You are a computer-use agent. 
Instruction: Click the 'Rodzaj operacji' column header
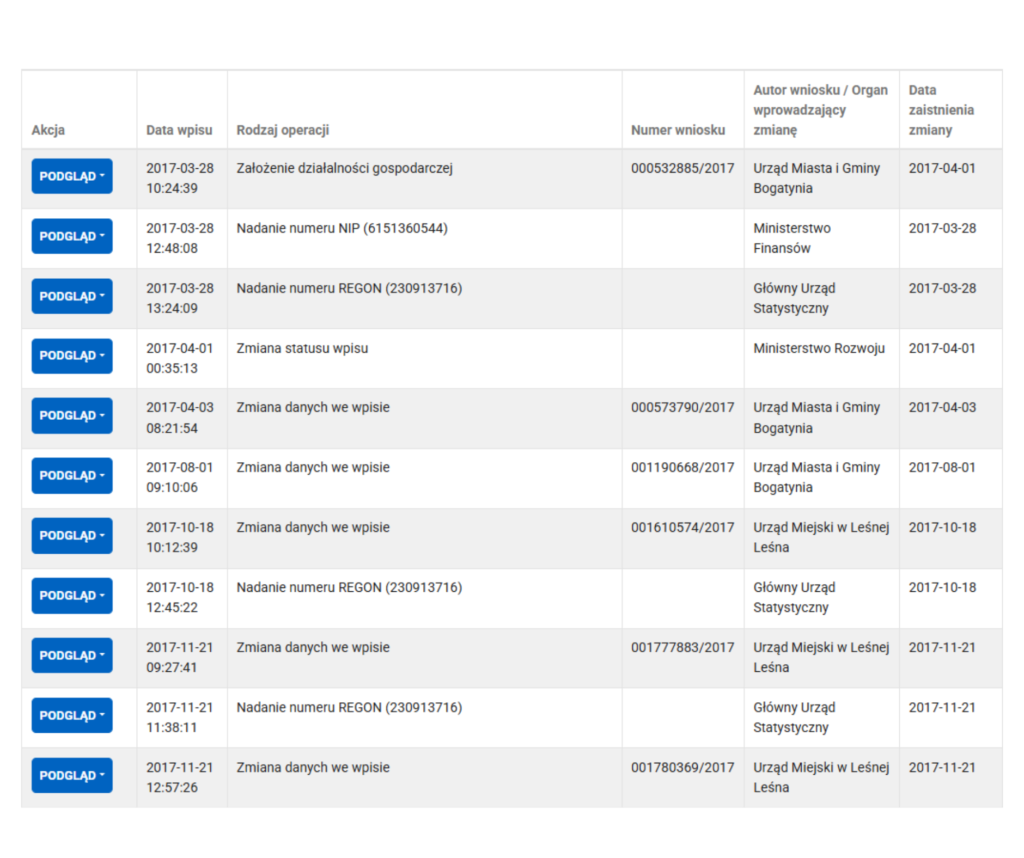283,130
